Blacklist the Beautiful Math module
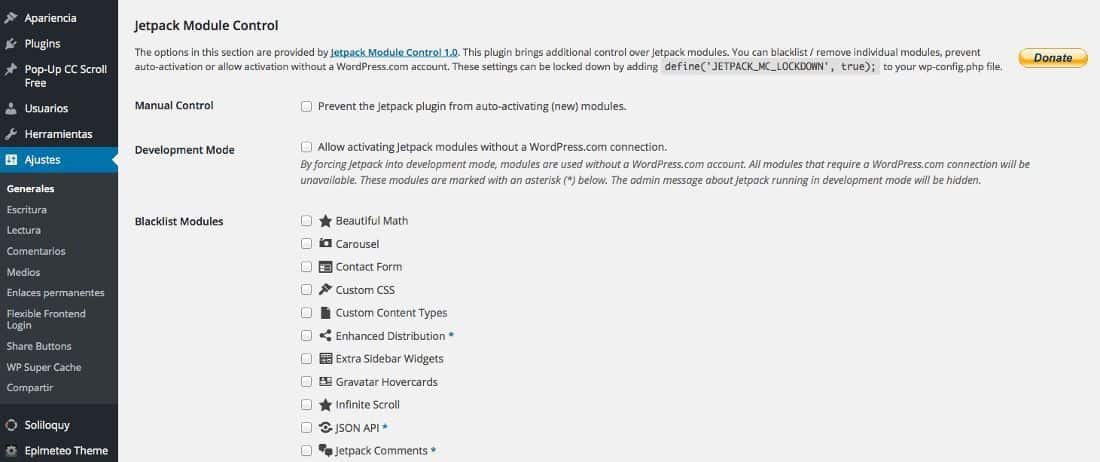 [x=307, y=221]
